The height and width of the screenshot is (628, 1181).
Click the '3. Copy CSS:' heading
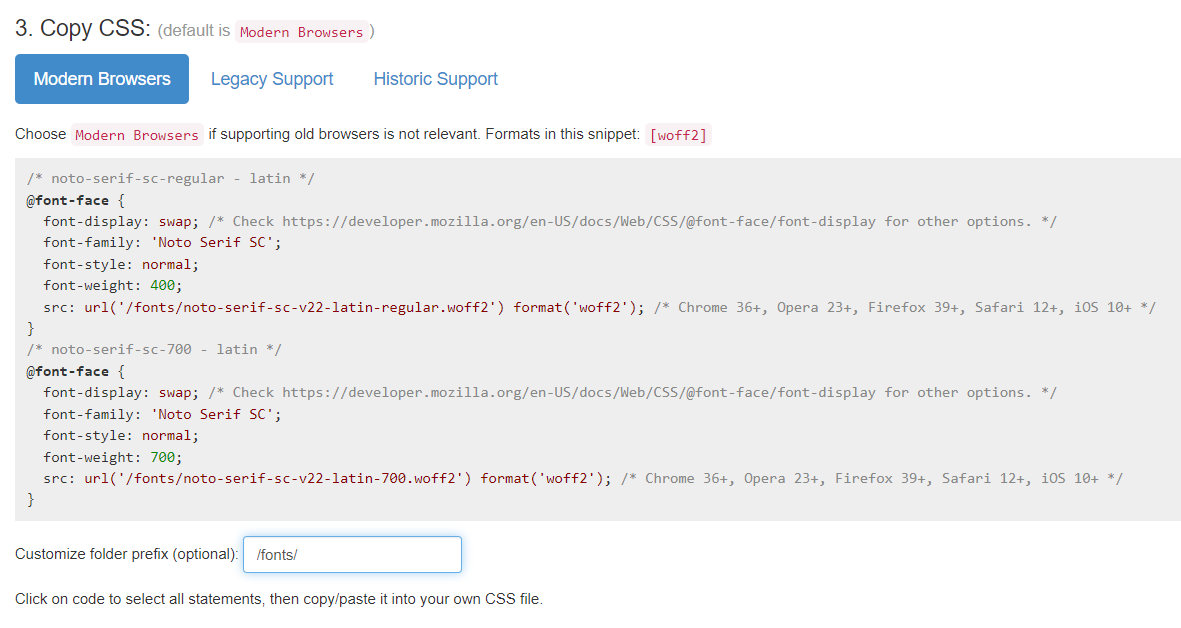click(x=83, y=28)
